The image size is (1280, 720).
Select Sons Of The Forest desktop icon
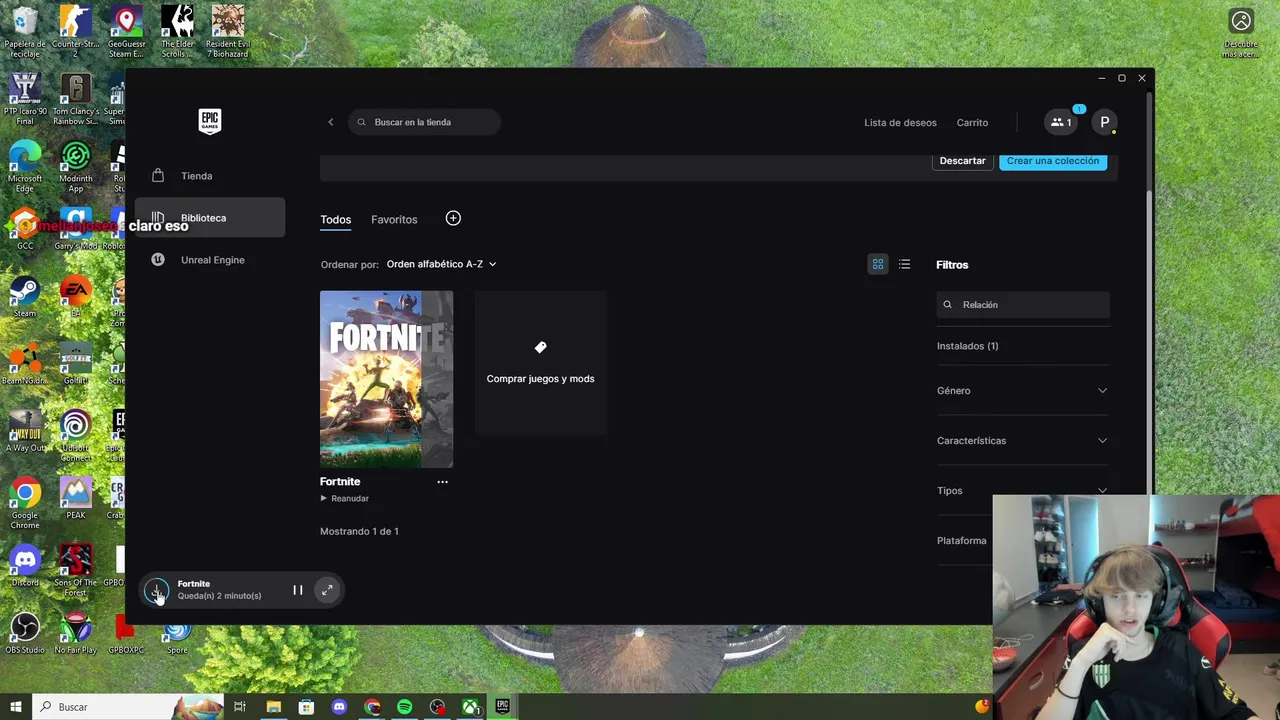point(75,570)
